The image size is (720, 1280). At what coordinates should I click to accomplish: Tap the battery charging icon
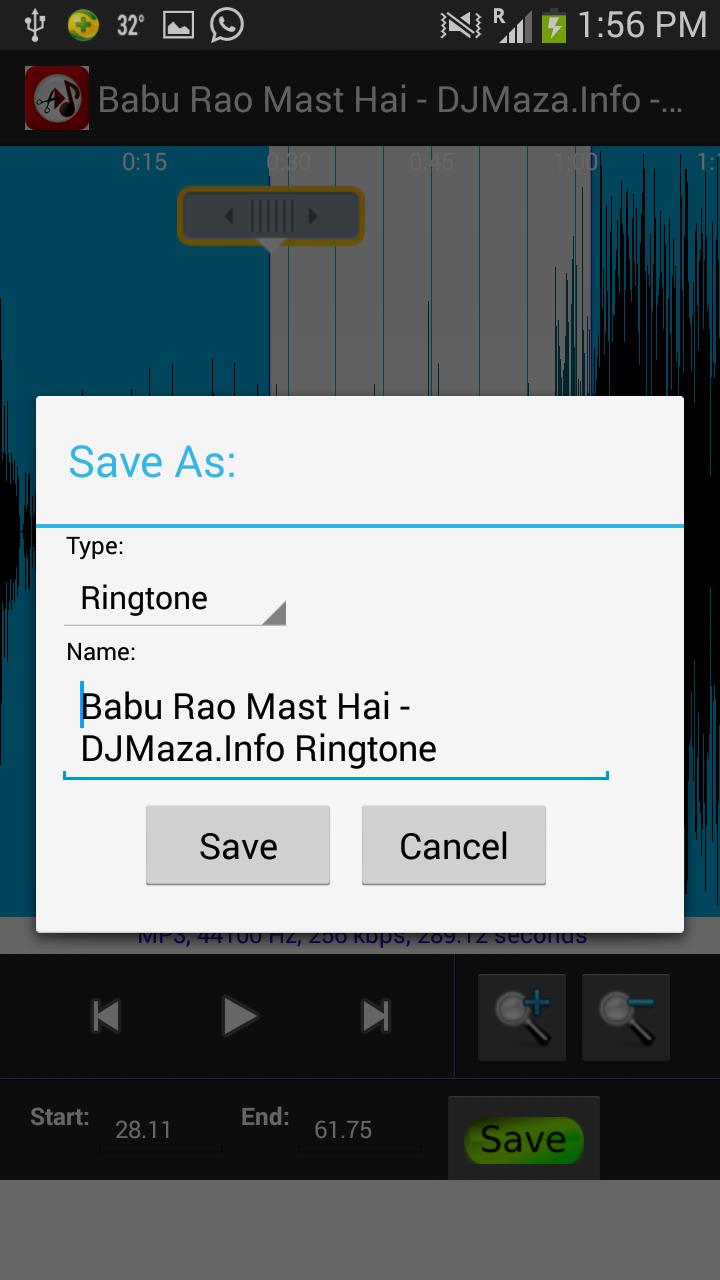pos(553,25)
